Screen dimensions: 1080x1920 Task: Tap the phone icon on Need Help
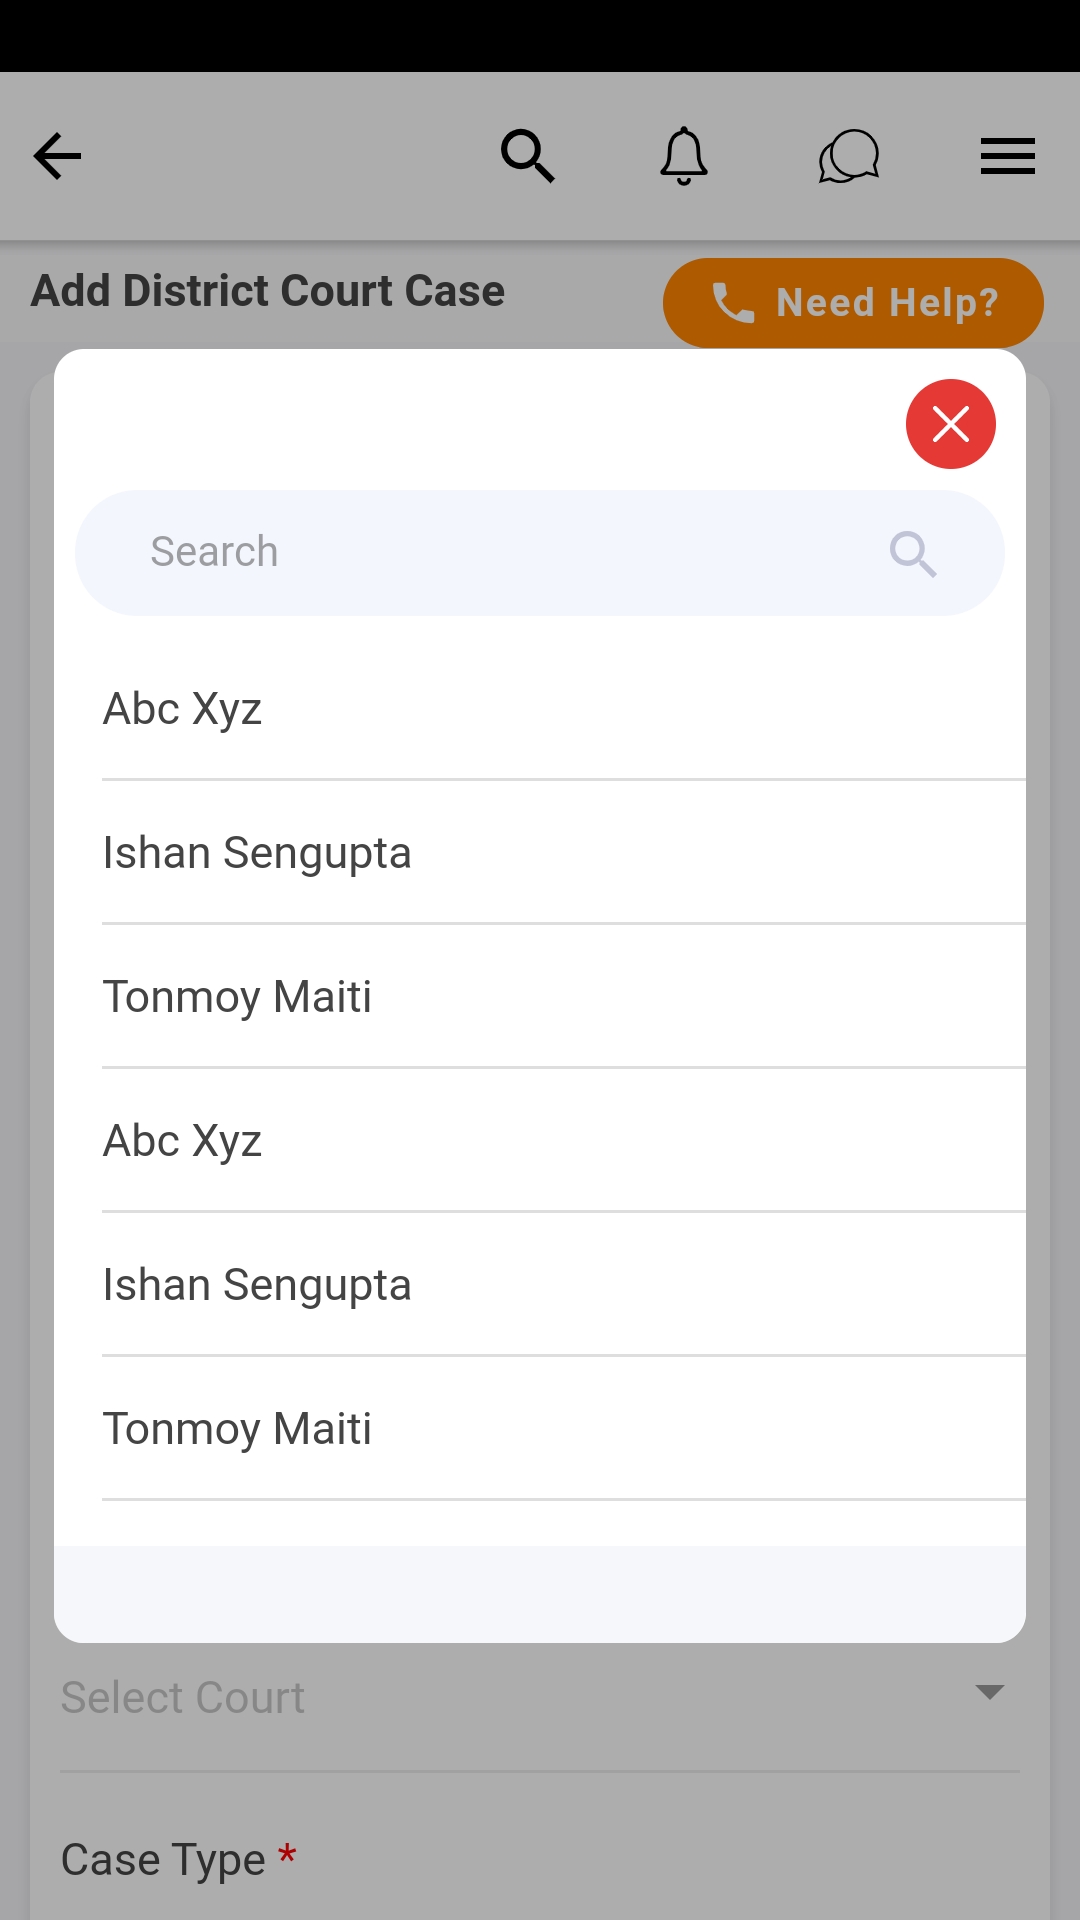(x=733, y=303)
